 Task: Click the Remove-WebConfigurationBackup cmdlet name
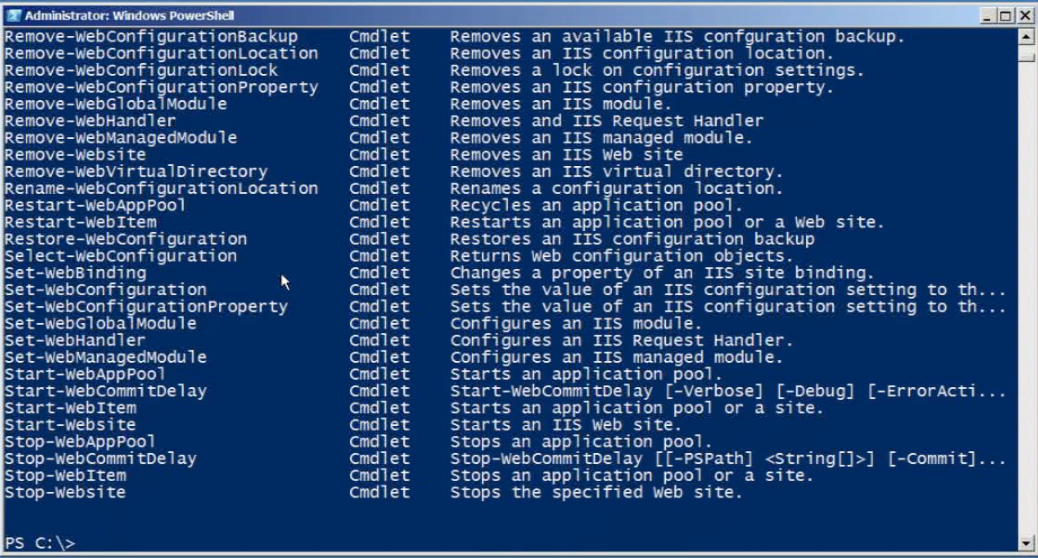tap(151, 36)
